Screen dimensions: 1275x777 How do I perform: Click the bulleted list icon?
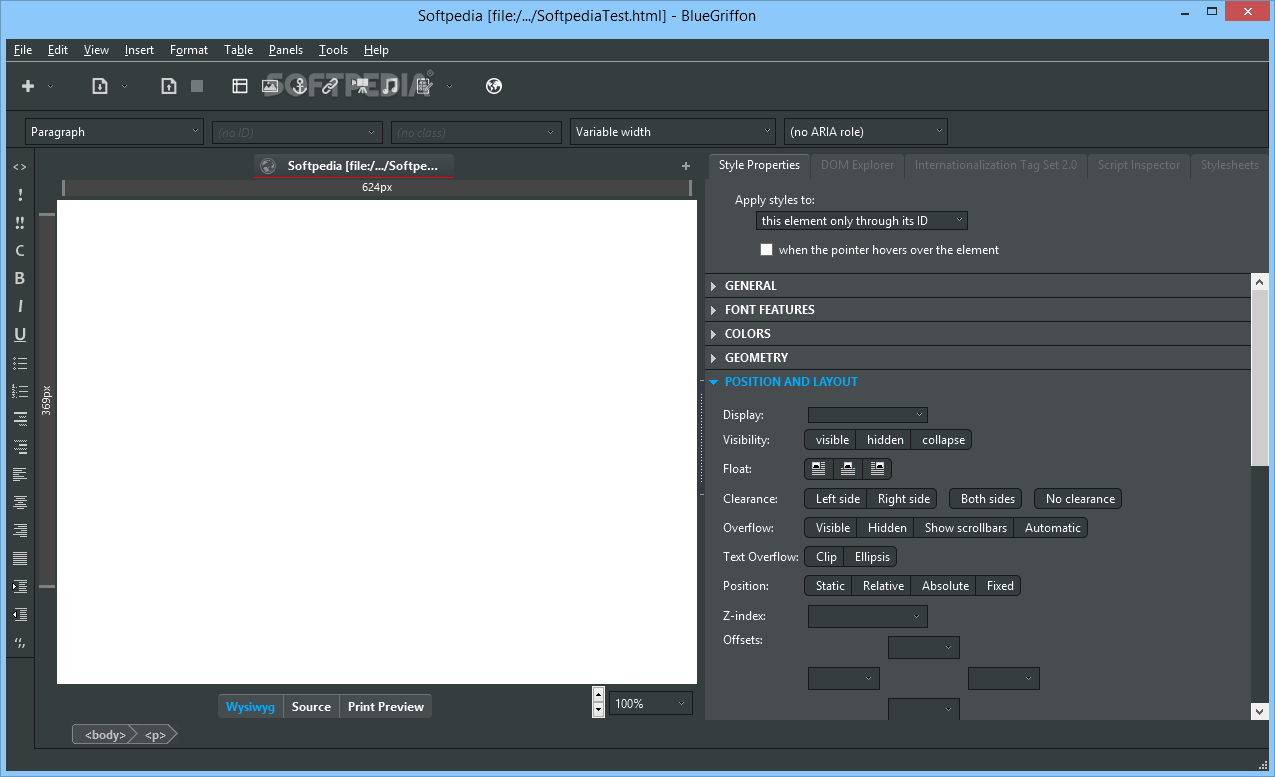(x=19, y=363)
